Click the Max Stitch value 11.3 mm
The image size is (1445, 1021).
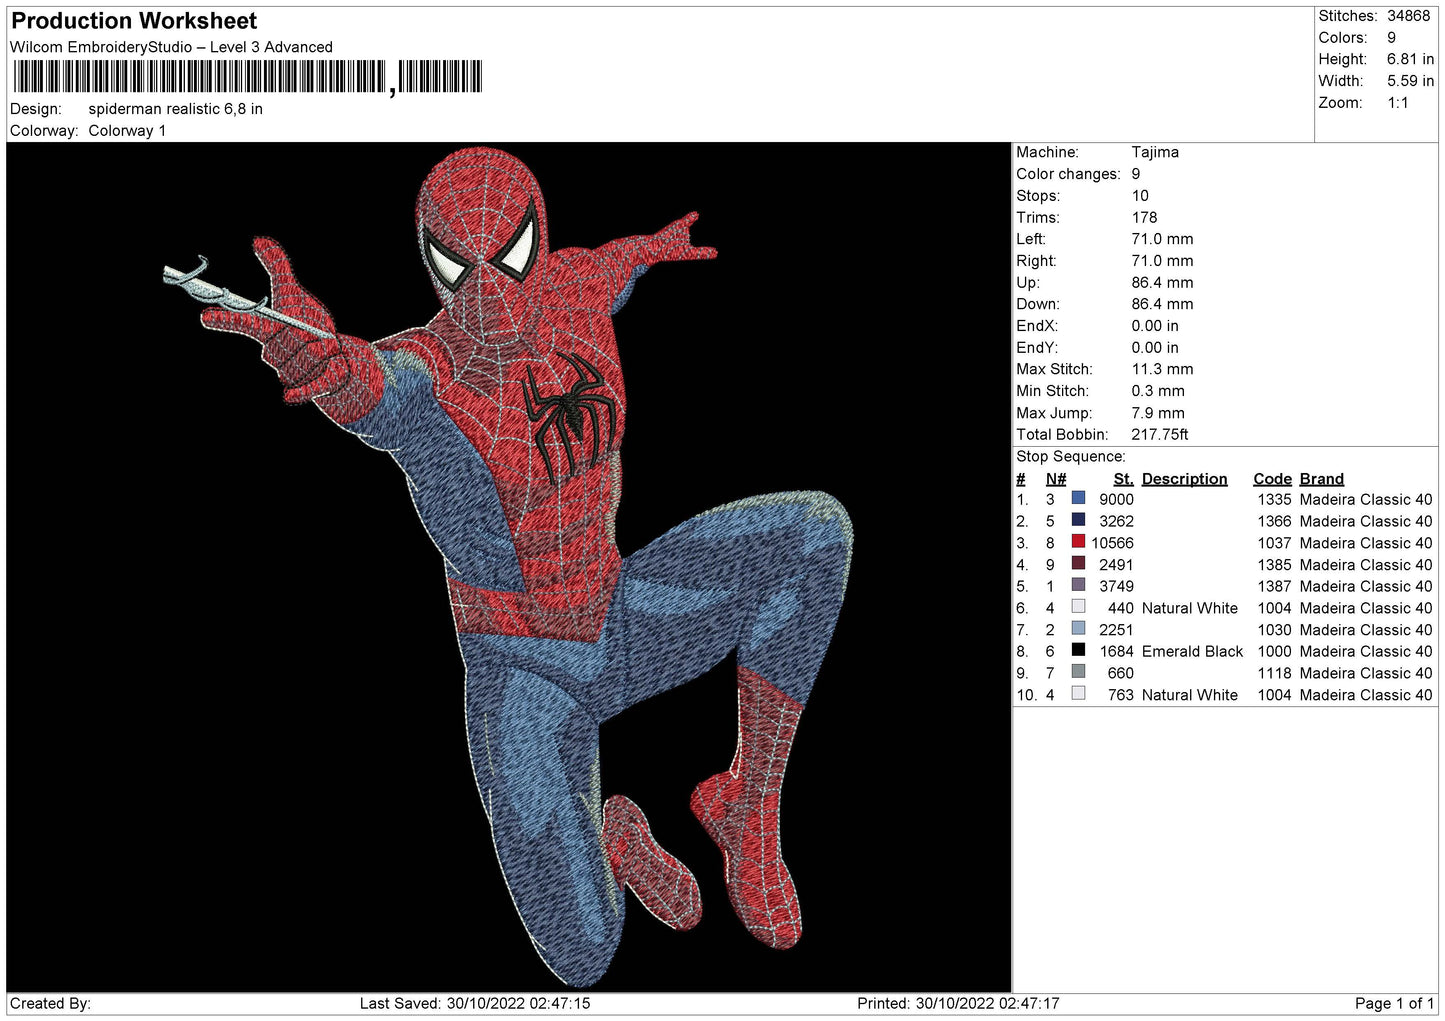coord(1163,369)
